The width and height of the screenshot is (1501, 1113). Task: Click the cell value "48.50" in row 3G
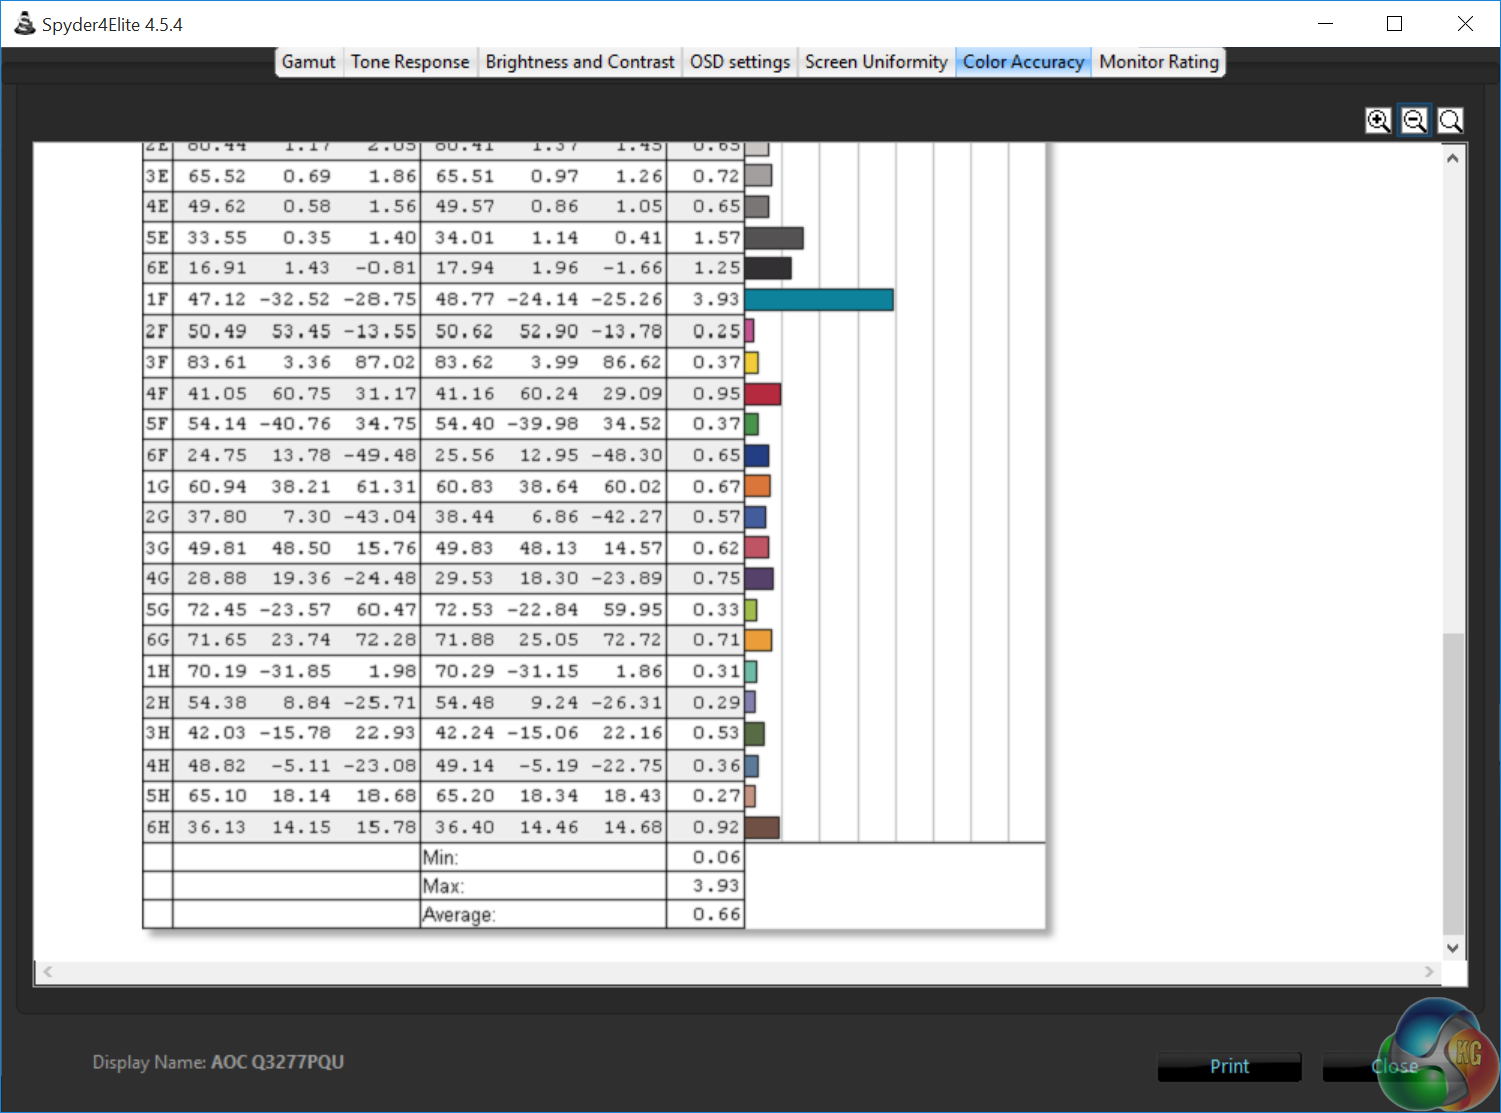point(301,548)
